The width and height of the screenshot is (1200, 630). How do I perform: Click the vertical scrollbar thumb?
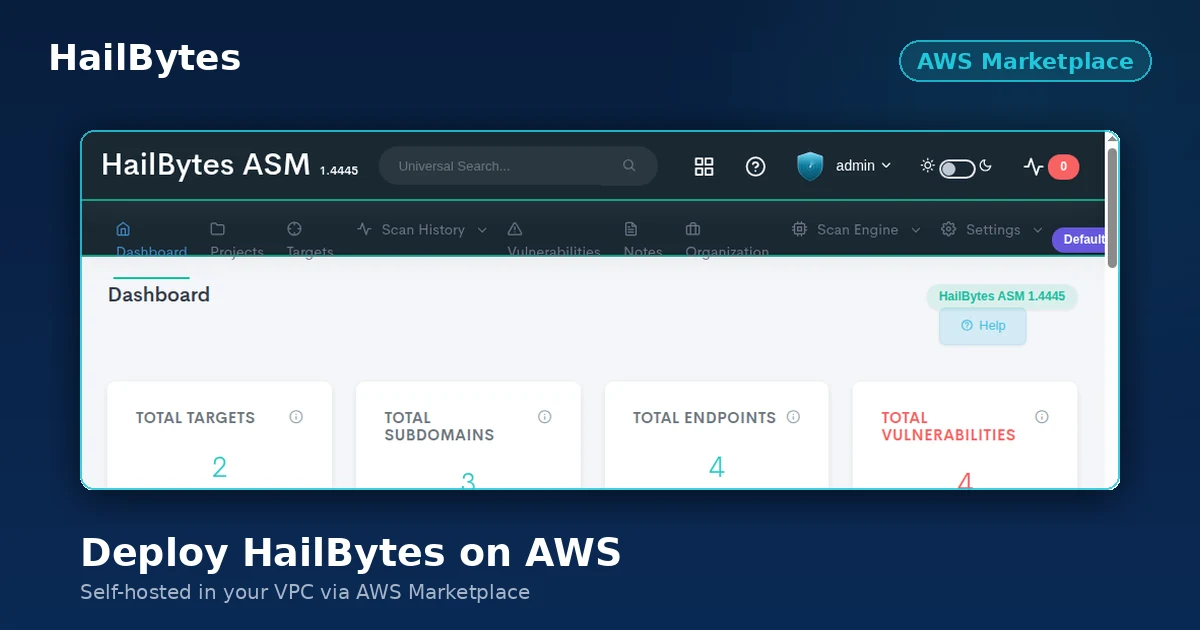point(1112,207)
